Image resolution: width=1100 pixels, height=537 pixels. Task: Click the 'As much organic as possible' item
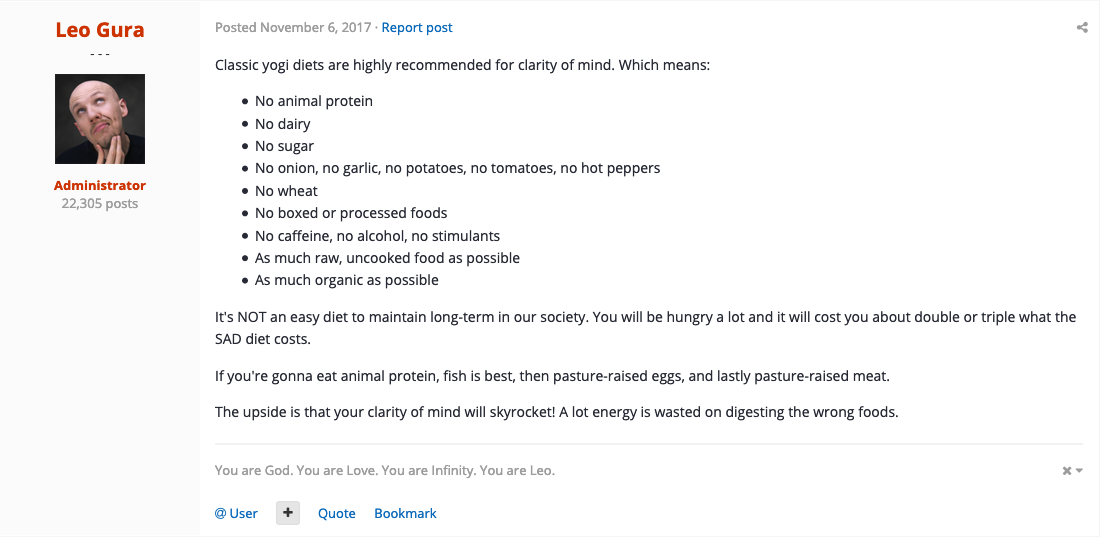(x=347, y=280)
